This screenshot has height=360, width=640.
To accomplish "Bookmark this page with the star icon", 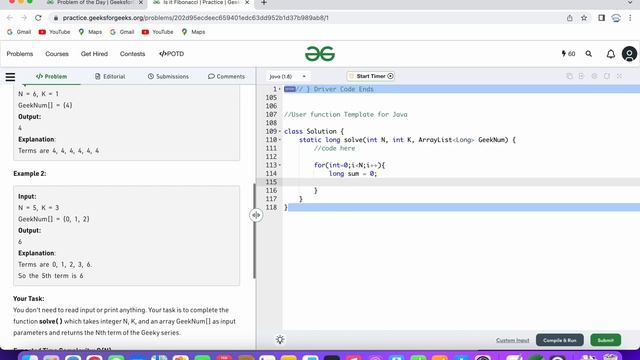I will pos(584,18).
